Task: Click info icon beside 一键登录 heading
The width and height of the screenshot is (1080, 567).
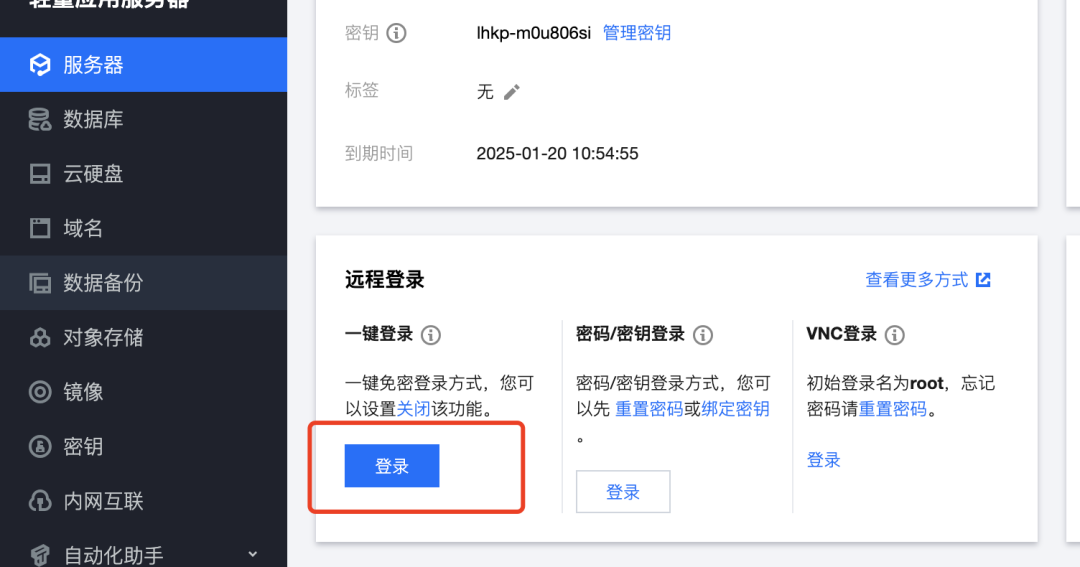Action: click(x=431, y=335)
